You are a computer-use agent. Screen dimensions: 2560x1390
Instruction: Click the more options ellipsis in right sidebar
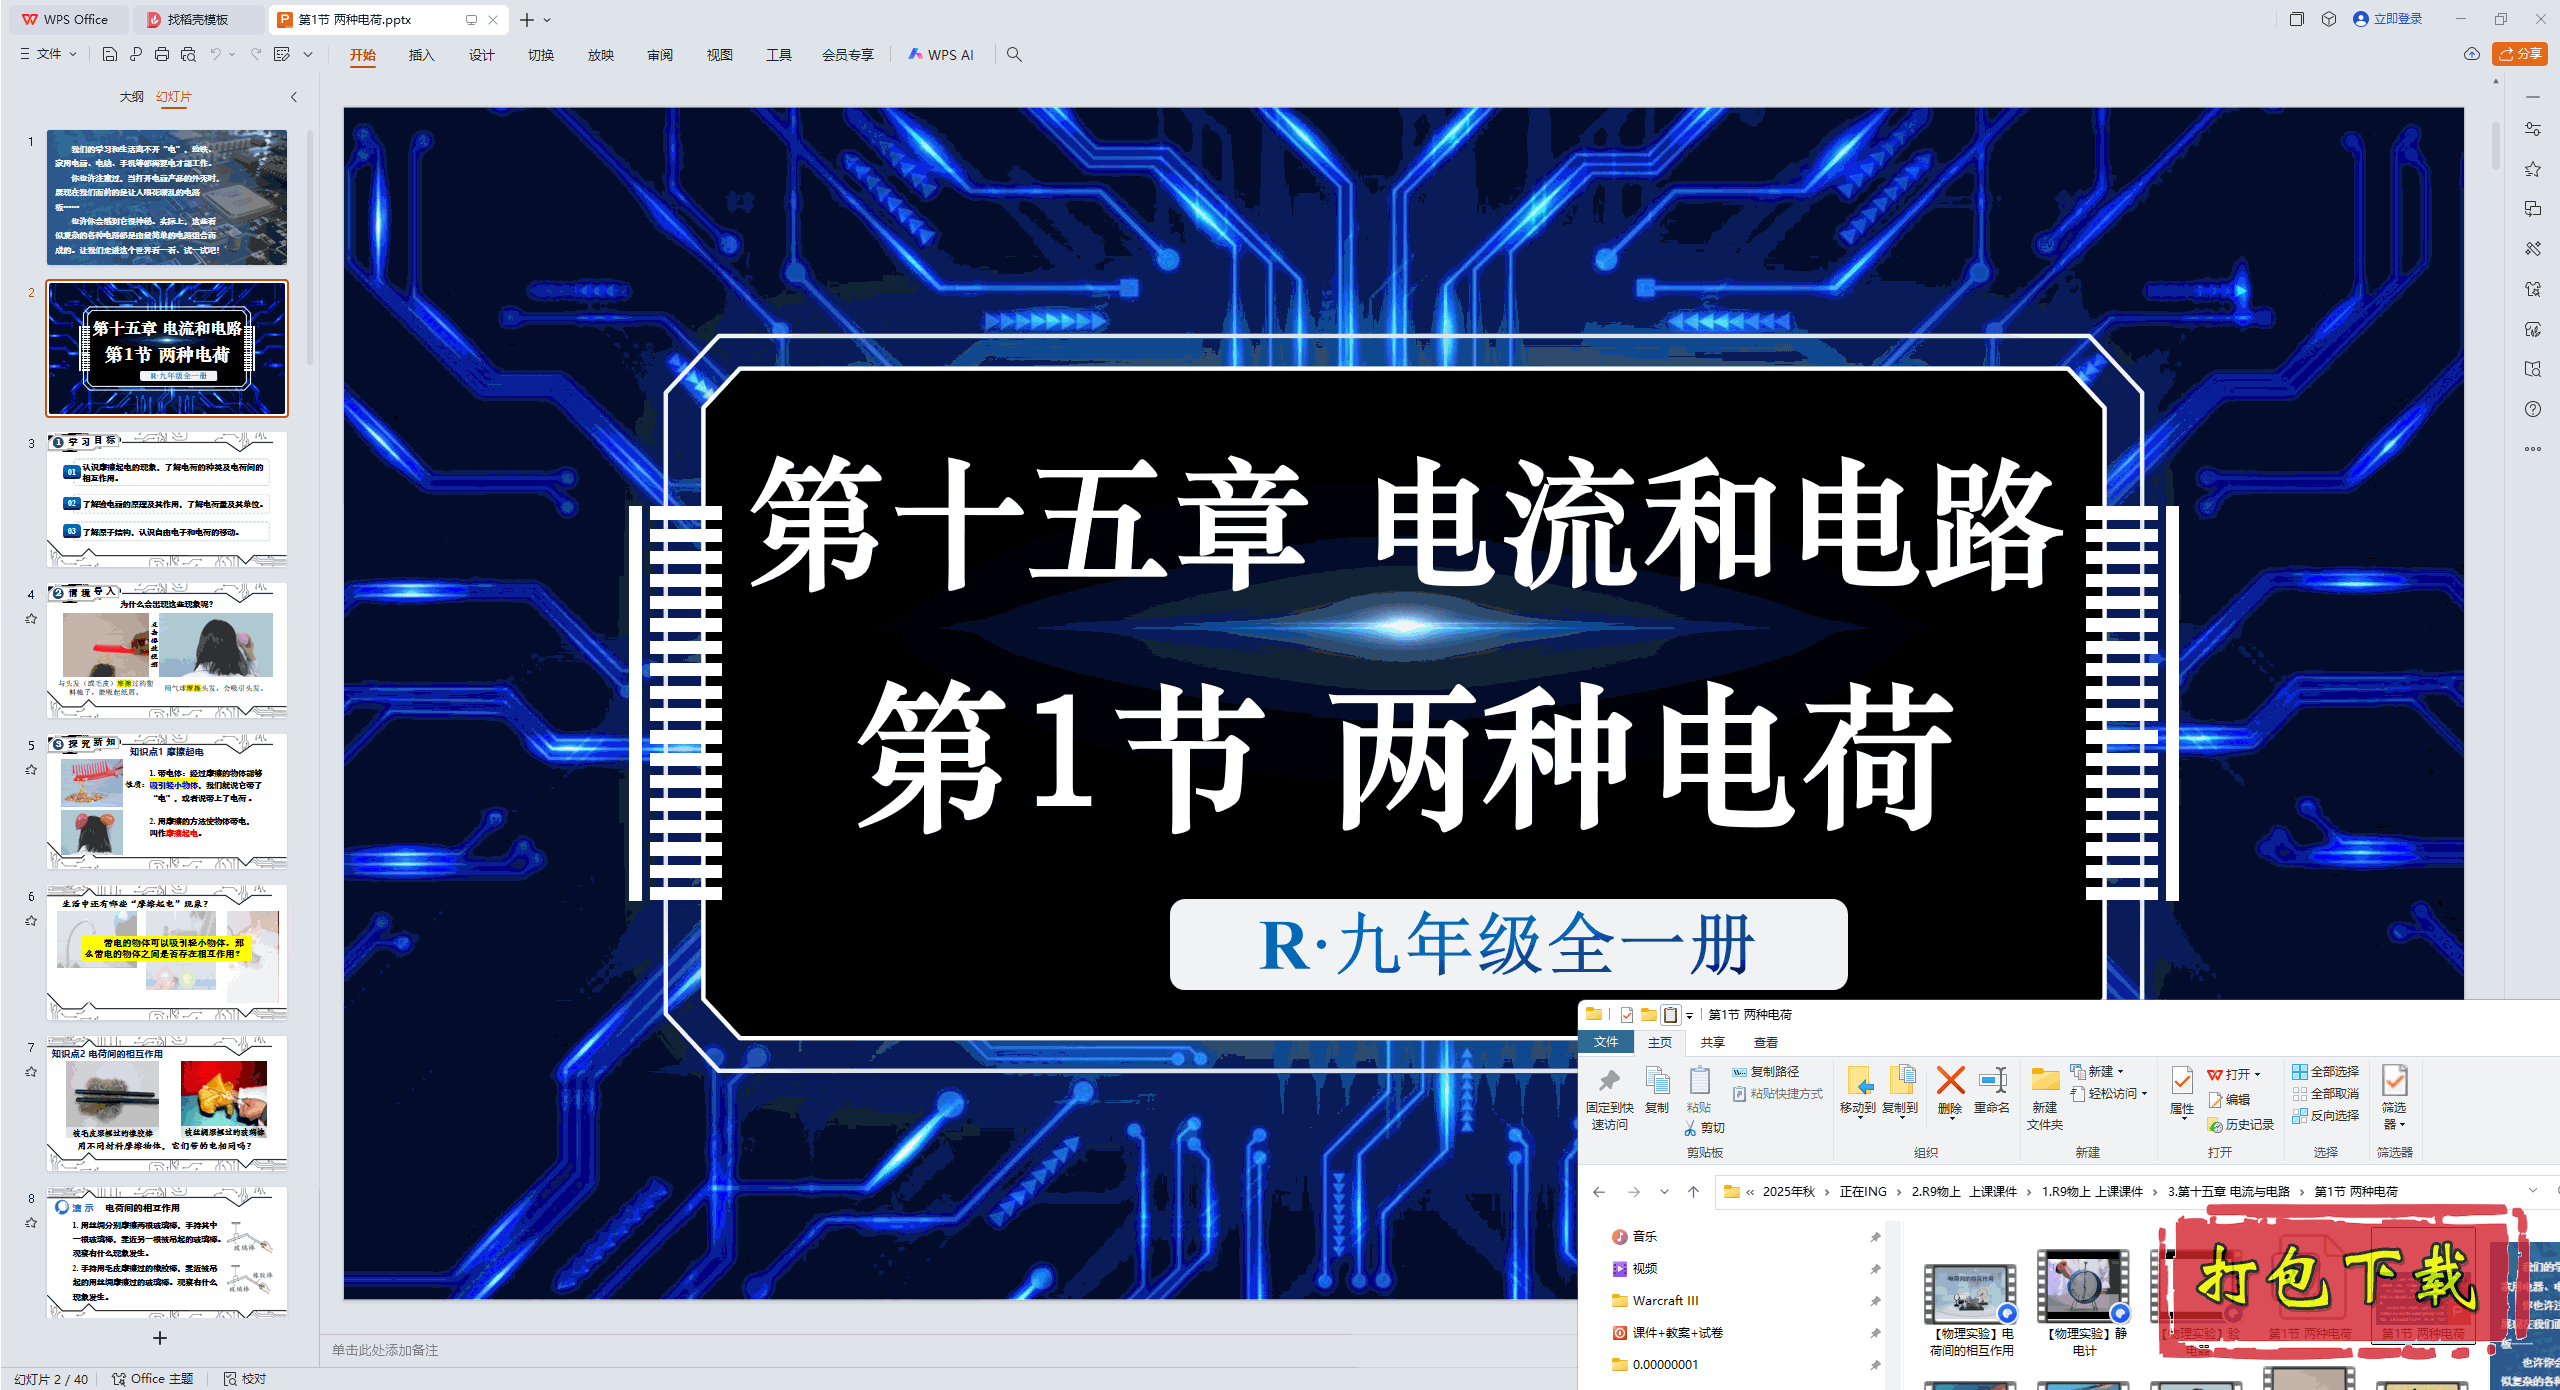(x=2532, y=449)
